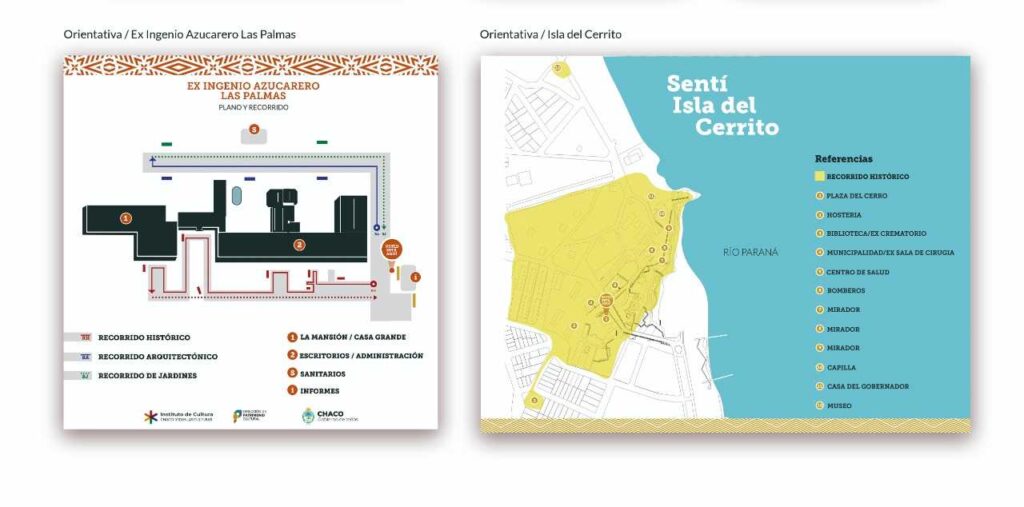Click the 'EX INGENIO AZUCARERO LAS PALMAS' heading
The height and width of the screenshot is (507, 1024).
253,91
